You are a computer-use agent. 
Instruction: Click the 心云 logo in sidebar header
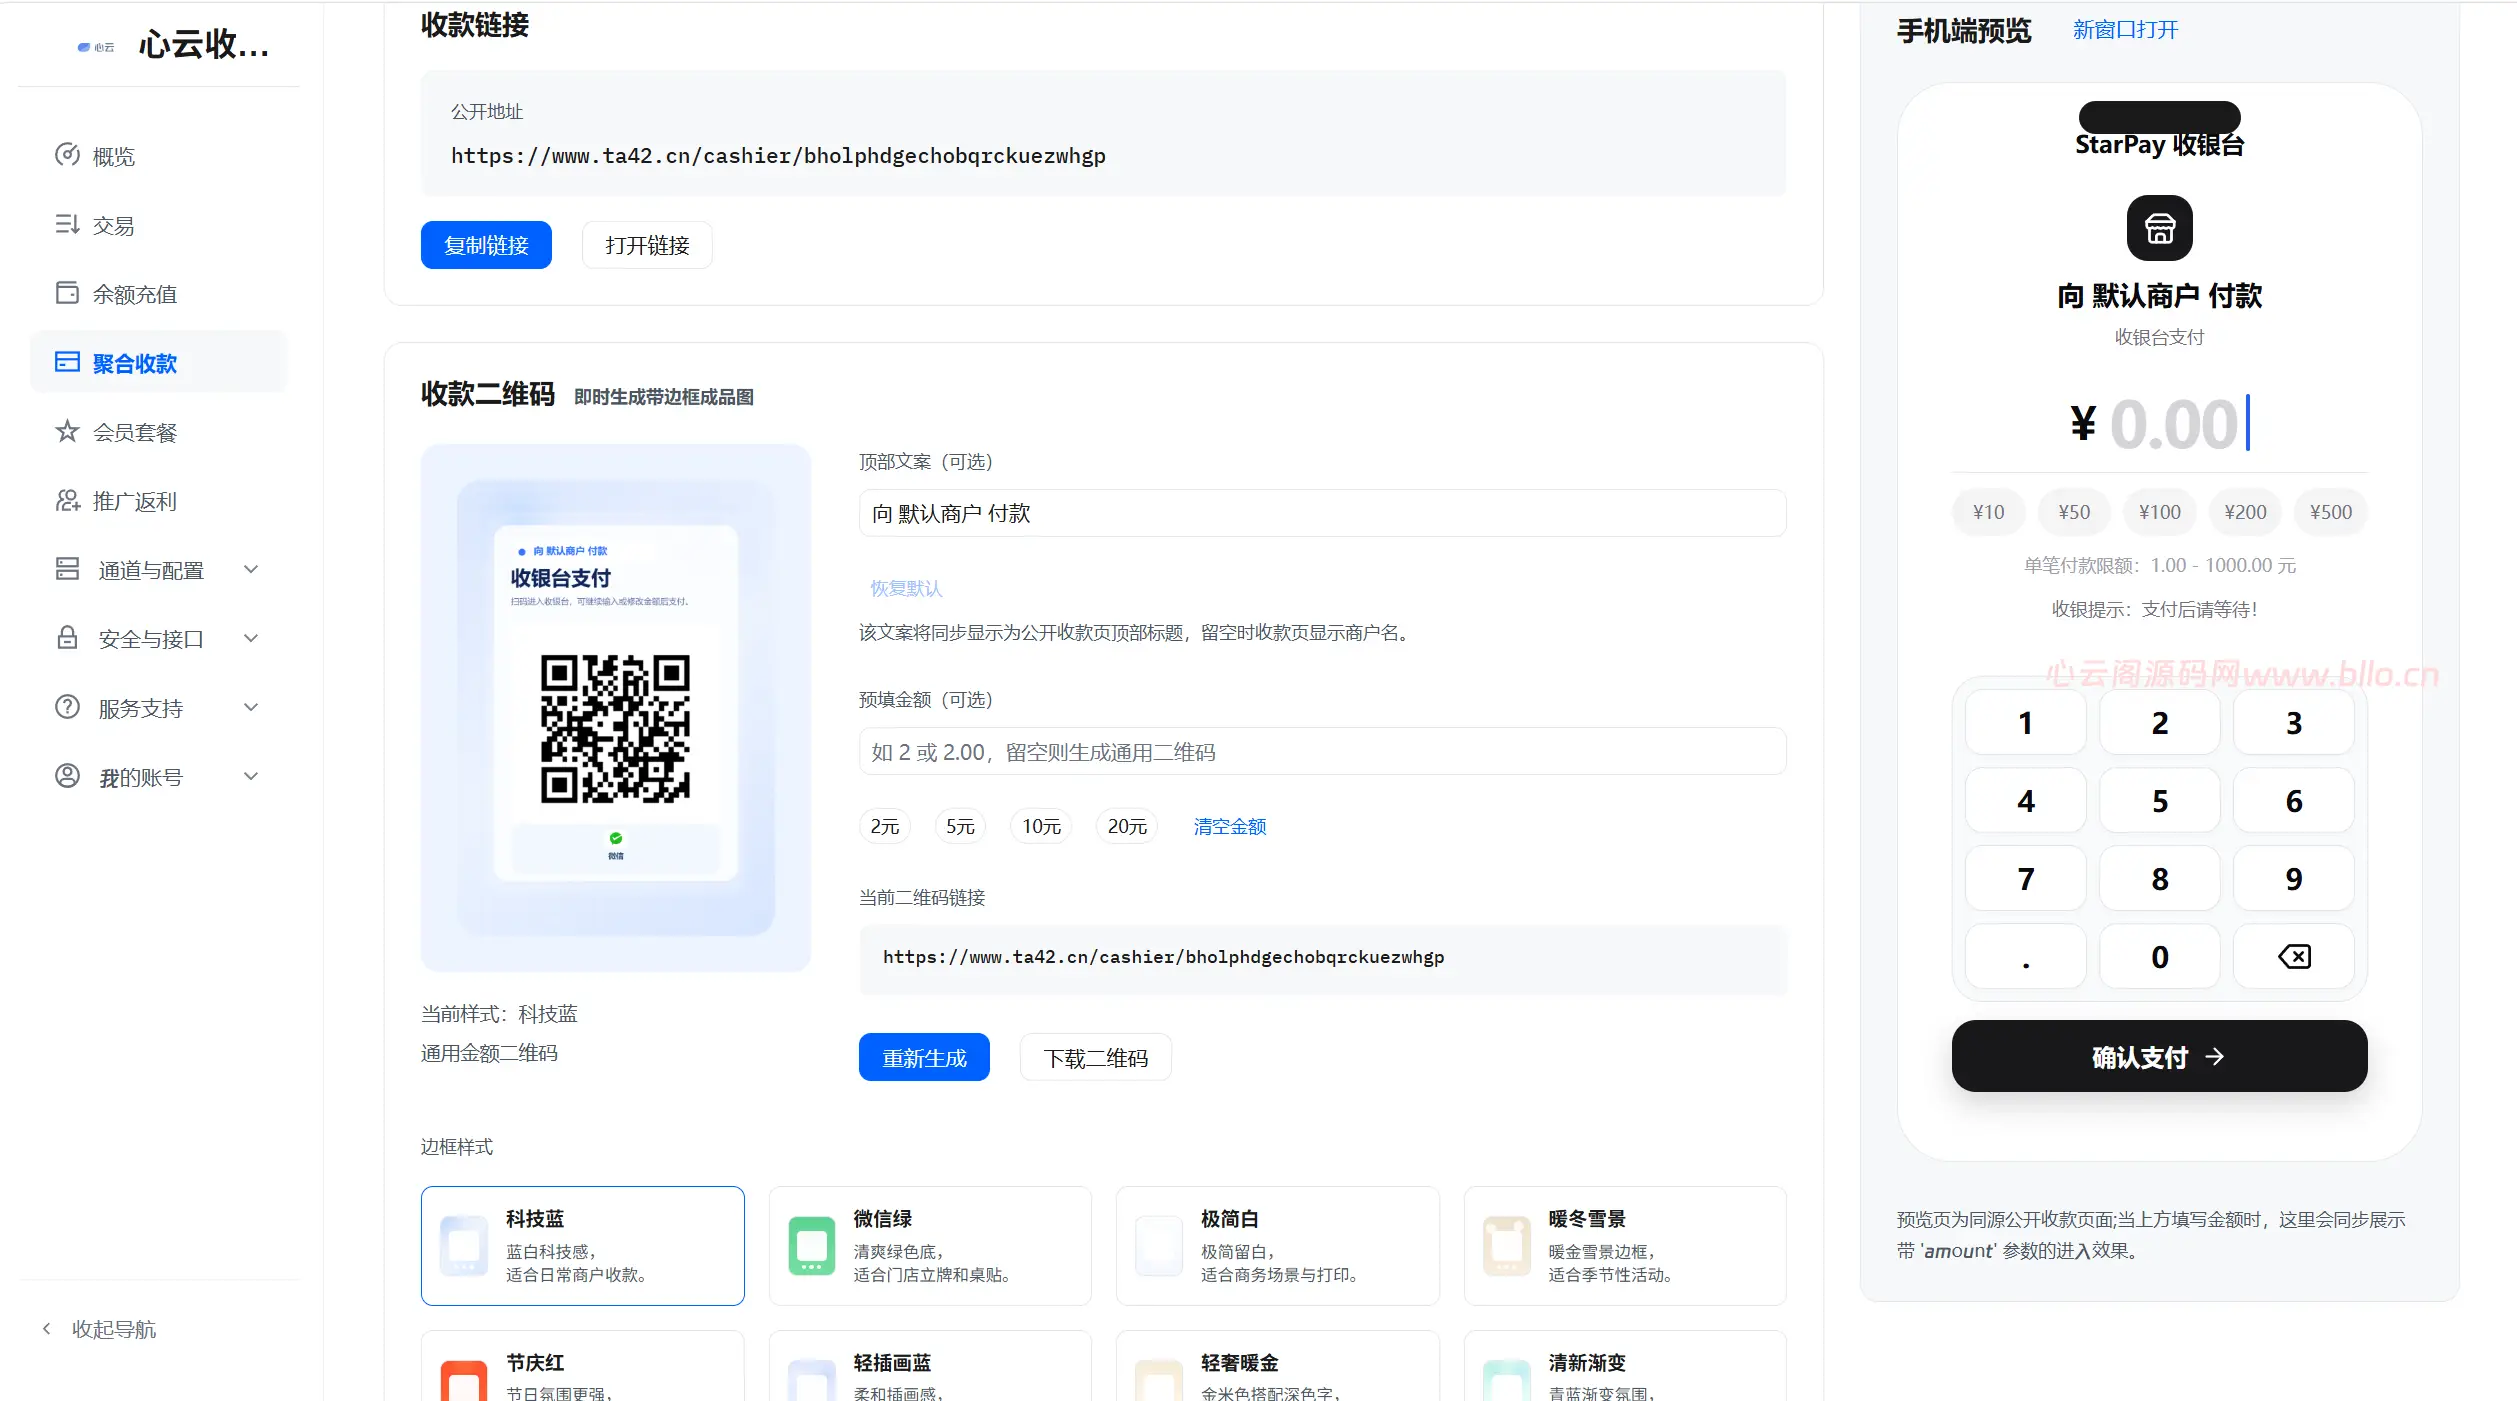[96, 47]
